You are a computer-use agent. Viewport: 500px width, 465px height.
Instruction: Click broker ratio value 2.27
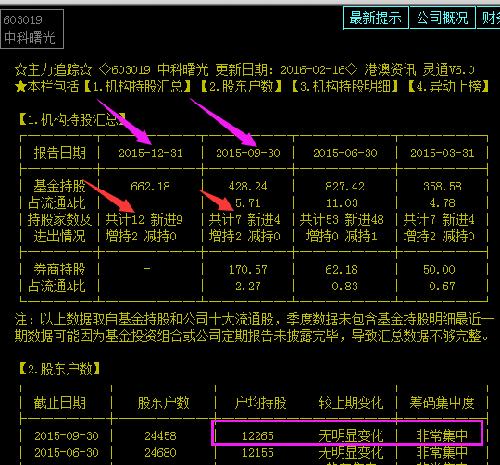click(248, 286)
